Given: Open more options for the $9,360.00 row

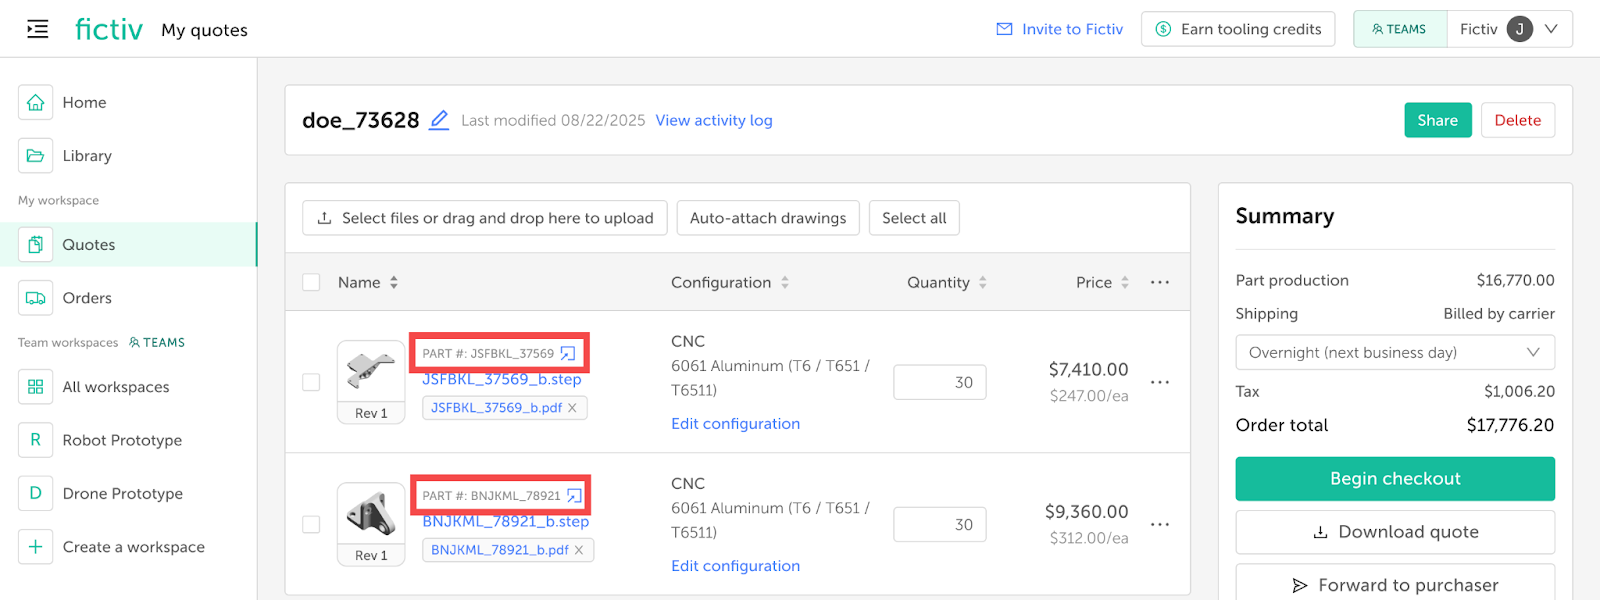Looking at the screenshot, I should 1159,524.
